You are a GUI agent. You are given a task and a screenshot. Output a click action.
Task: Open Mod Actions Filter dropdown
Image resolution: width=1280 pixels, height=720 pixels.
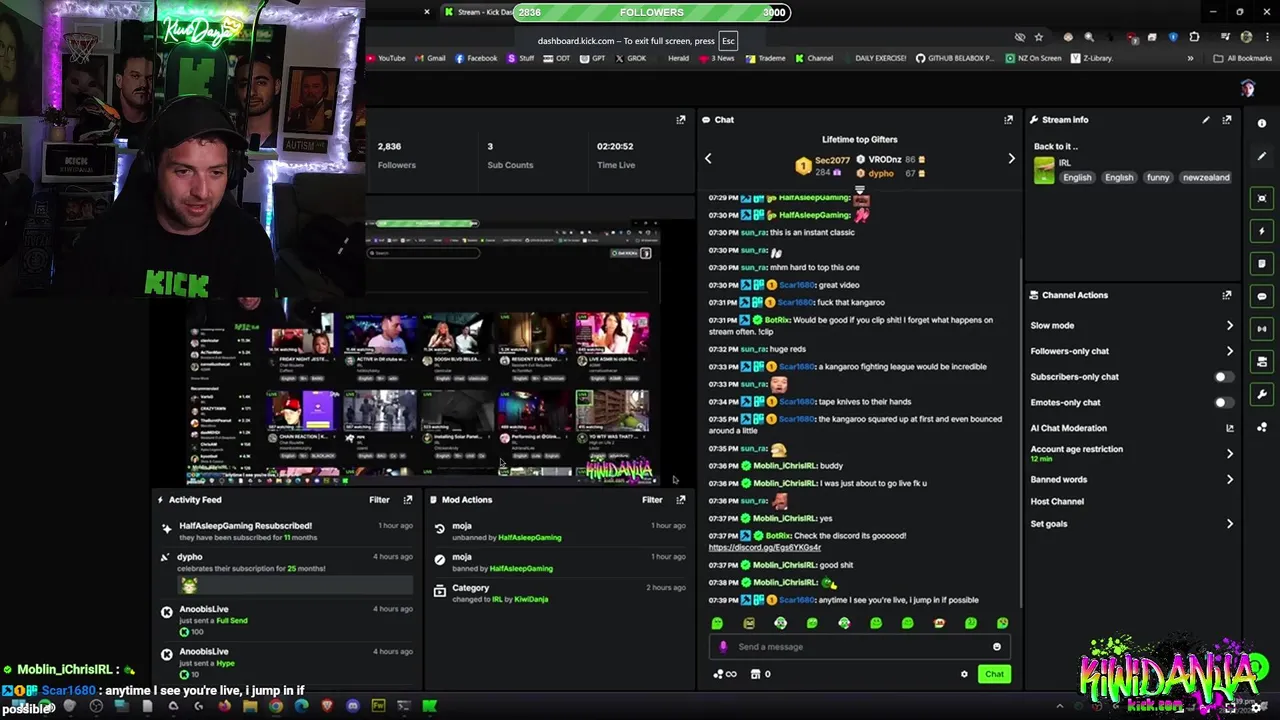[x=652, y=500]
